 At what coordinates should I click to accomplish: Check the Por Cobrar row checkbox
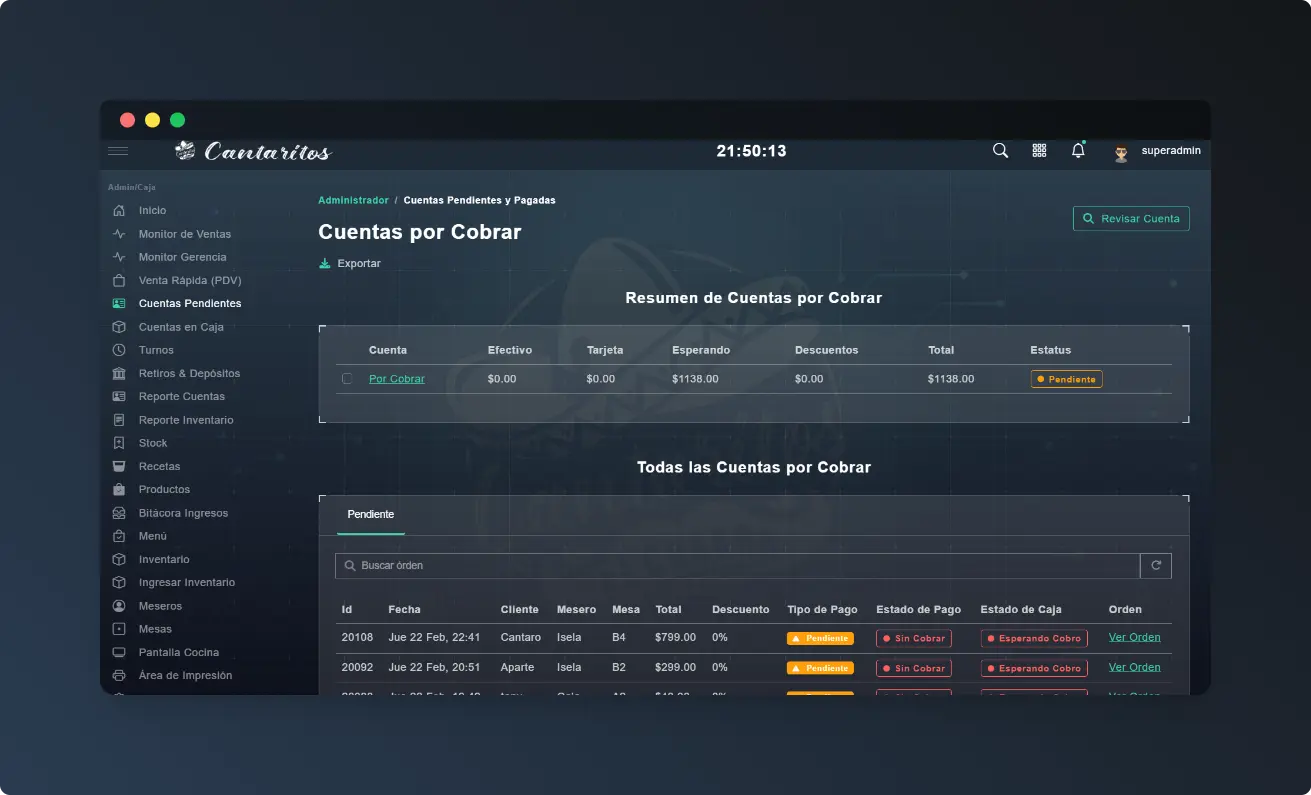click(347, 379)
